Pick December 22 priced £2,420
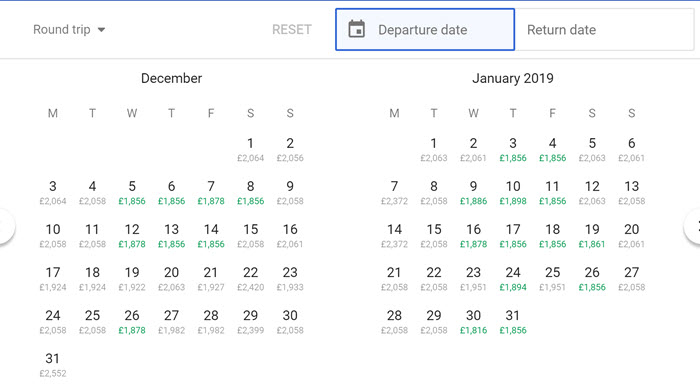 pos(250,279)
